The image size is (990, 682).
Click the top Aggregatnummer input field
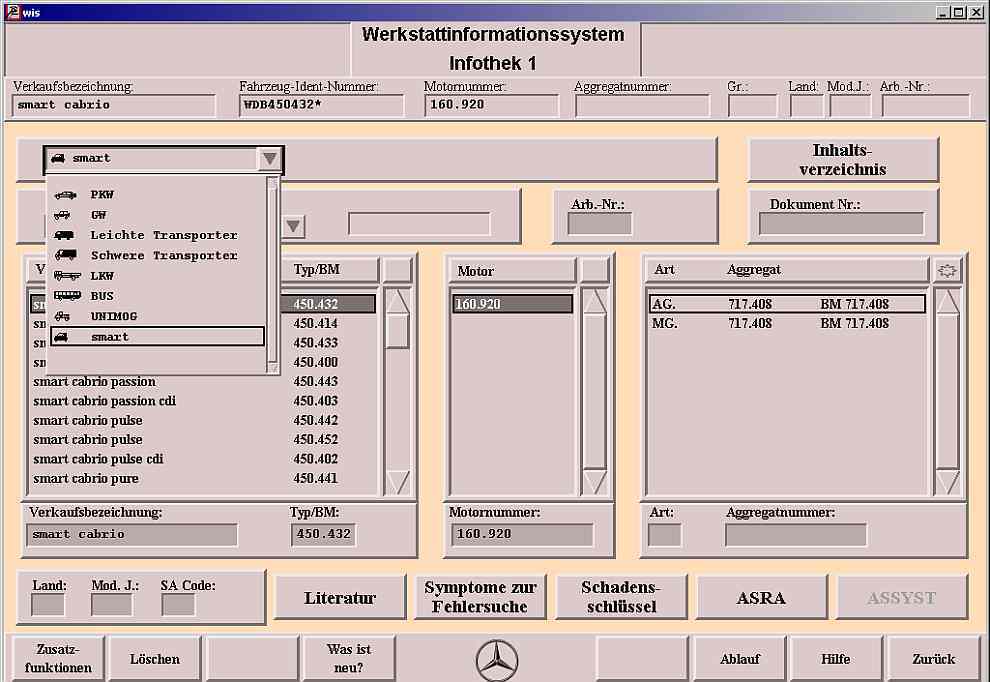click(x=643, y=106)
